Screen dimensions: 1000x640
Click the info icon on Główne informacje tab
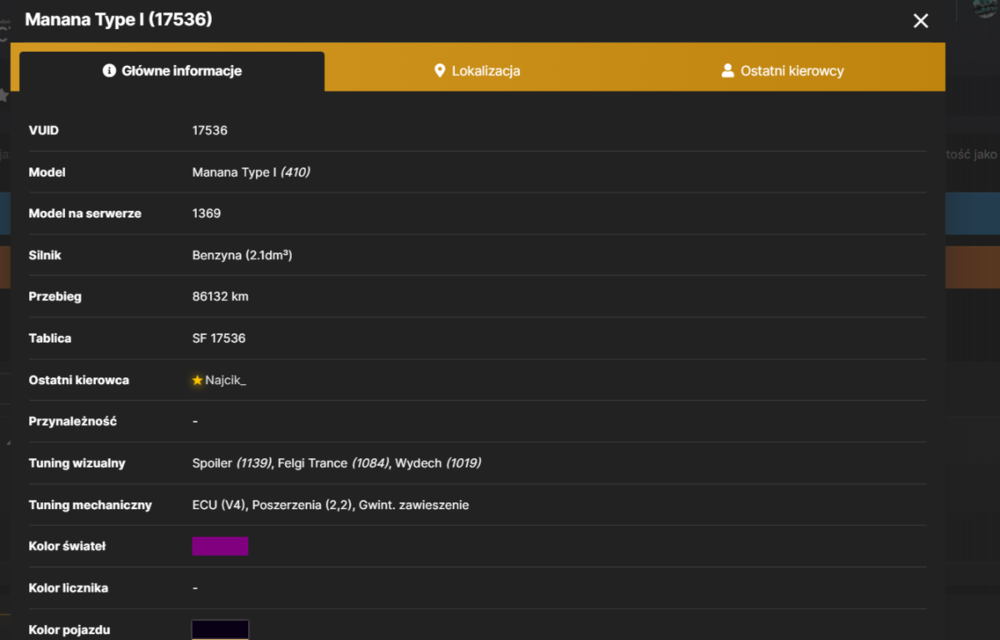point(109,70)
